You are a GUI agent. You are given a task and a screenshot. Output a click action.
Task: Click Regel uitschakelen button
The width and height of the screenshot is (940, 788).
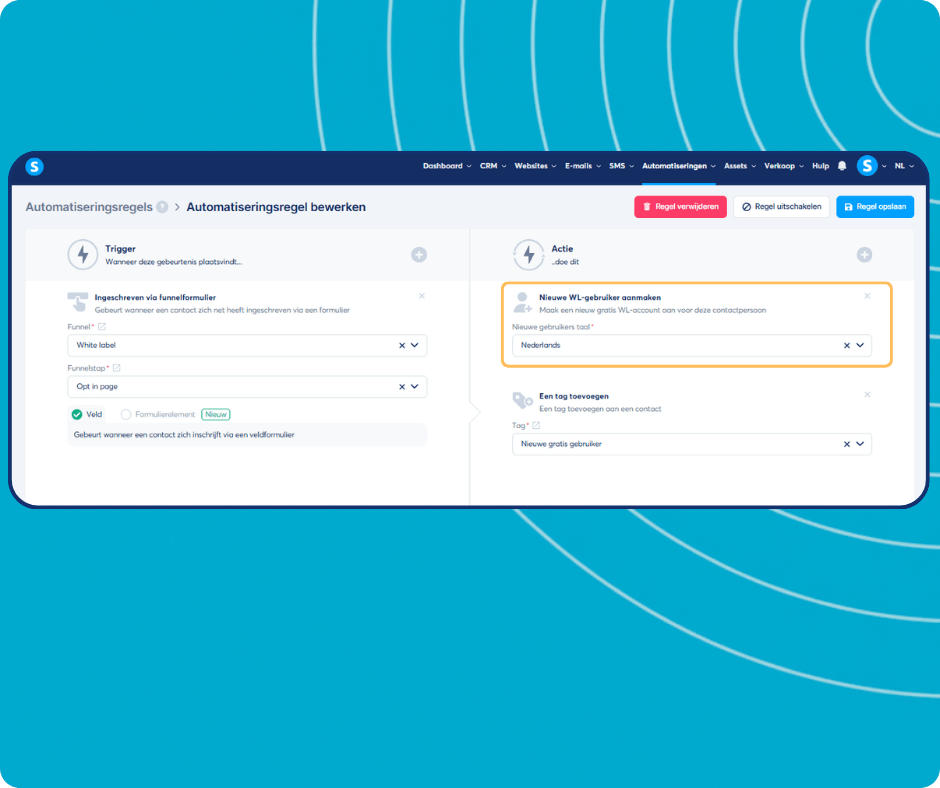tap(781, 207)
